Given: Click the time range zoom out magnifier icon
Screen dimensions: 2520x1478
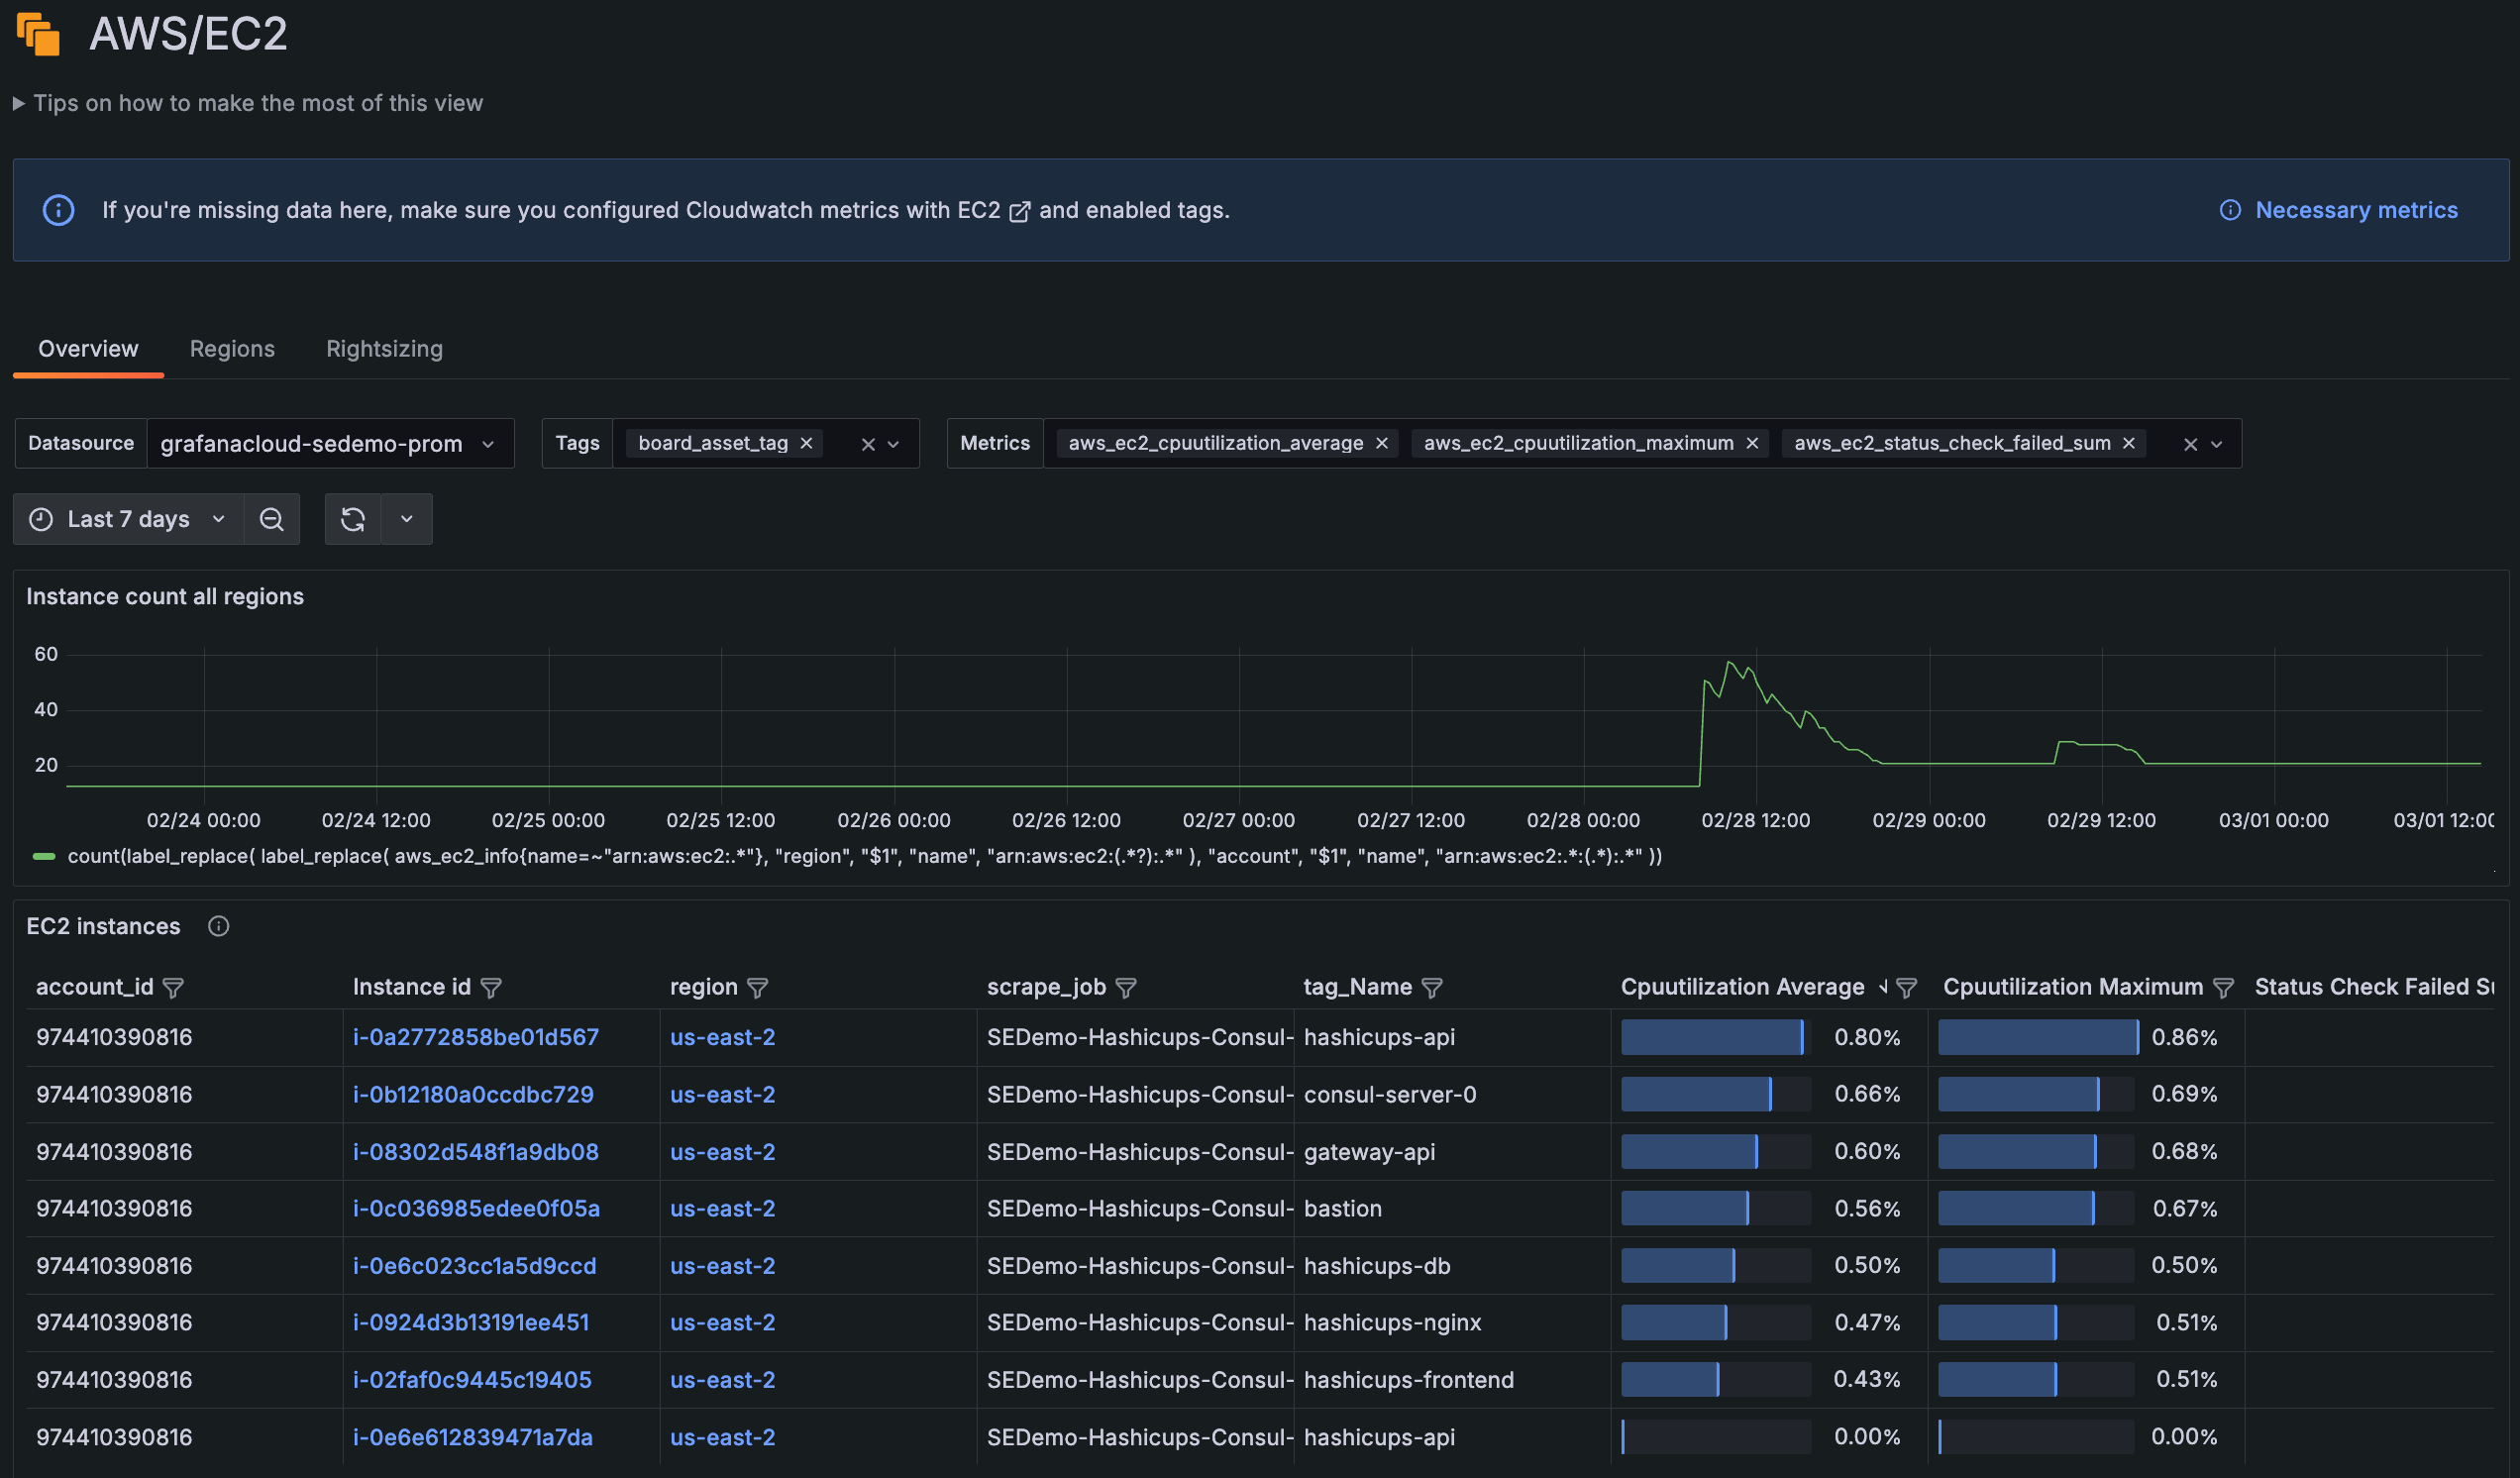Looking at the screenshot, I should point(271,519).
